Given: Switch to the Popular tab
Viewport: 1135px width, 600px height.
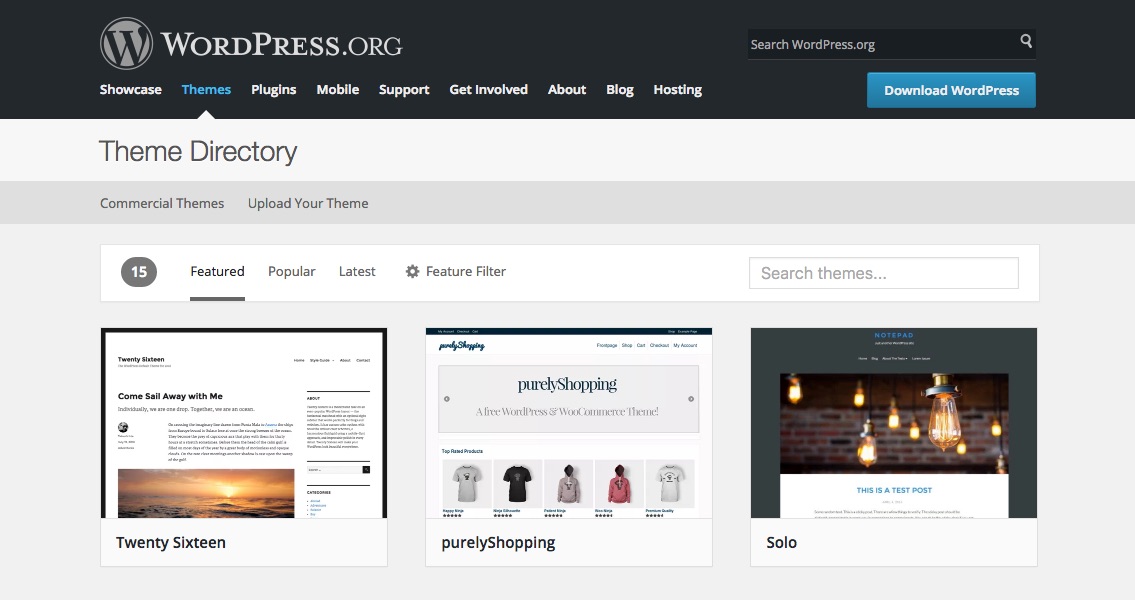Looking at the screenshot, I should point(292,271).
